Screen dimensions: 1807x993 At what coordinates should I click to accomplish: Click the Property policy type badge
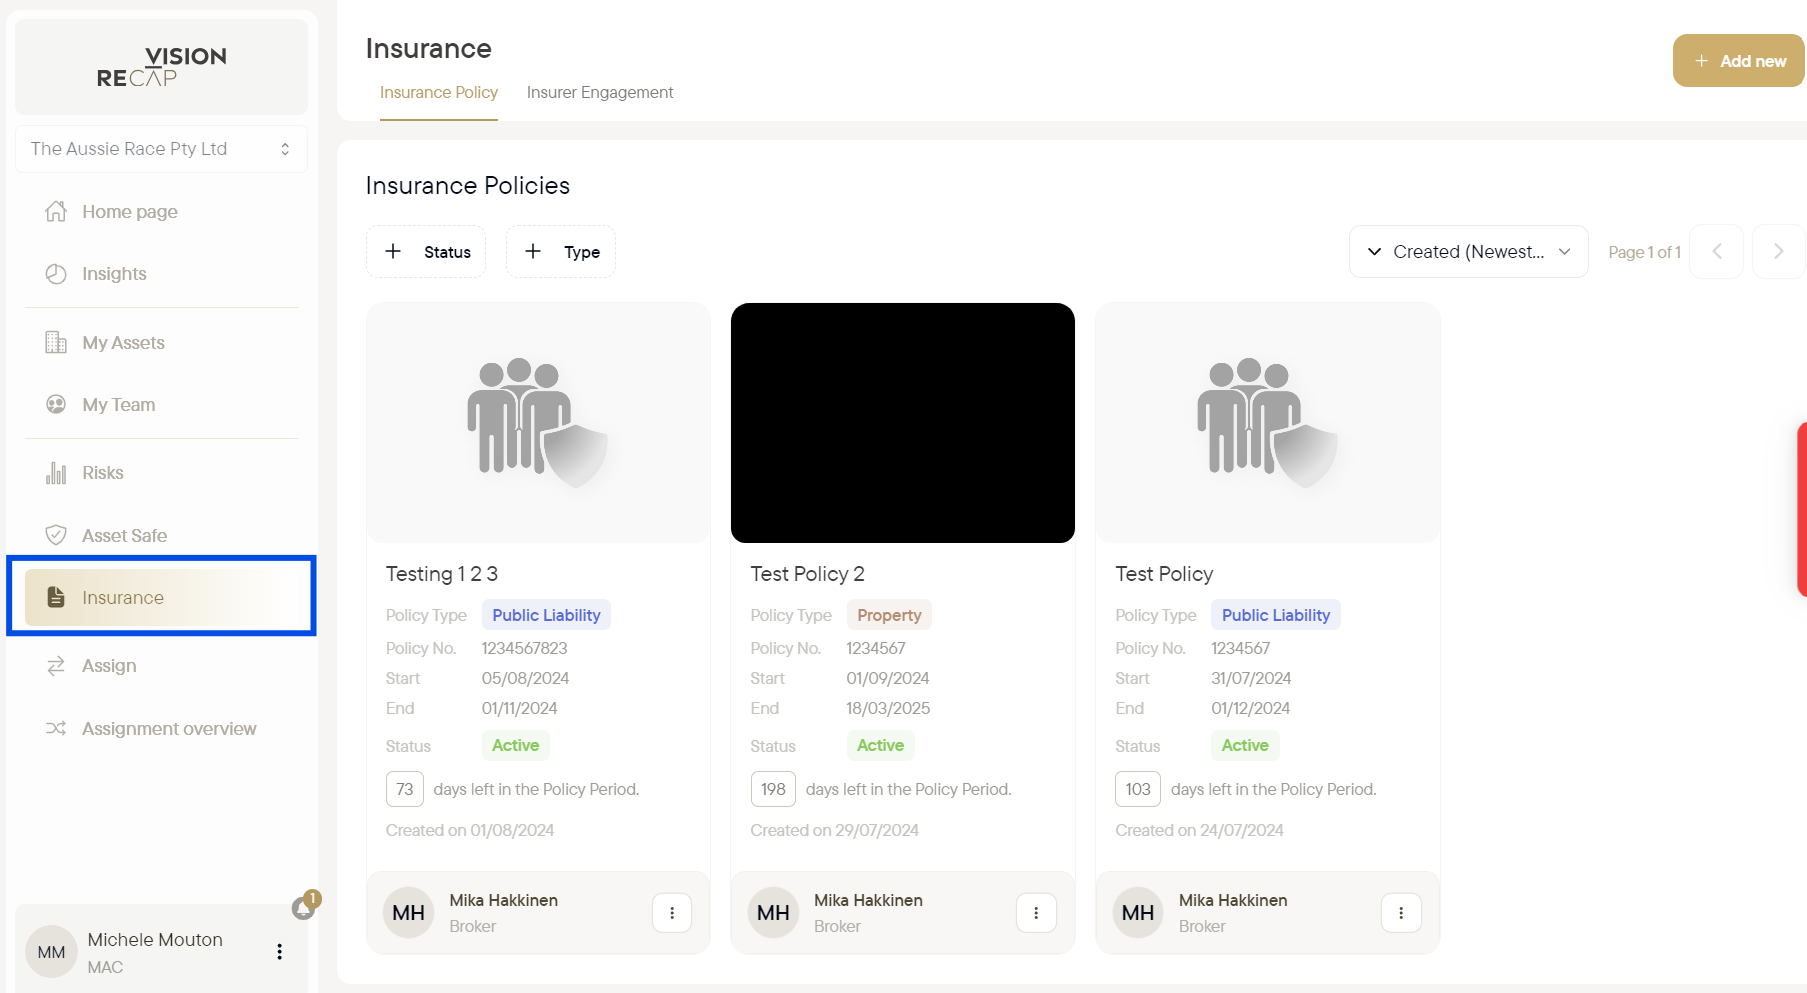tap(889, 615)
